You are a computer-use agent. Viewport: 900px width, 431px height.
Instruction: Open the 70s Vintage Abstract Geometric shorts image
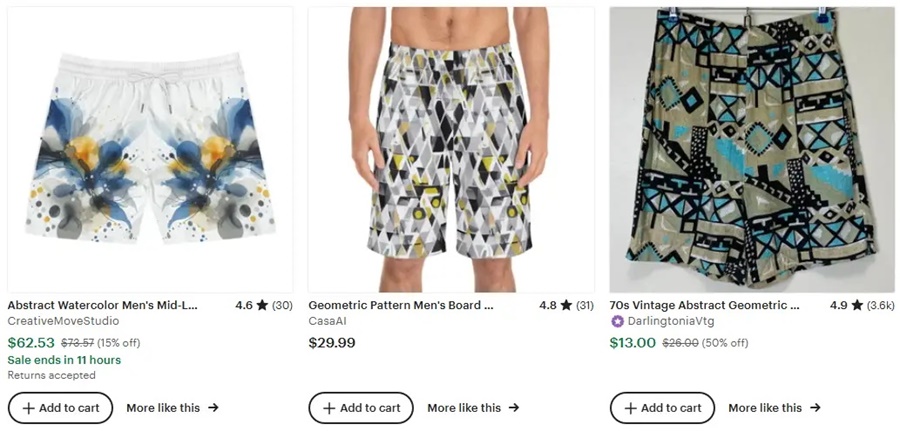(752, 150)
